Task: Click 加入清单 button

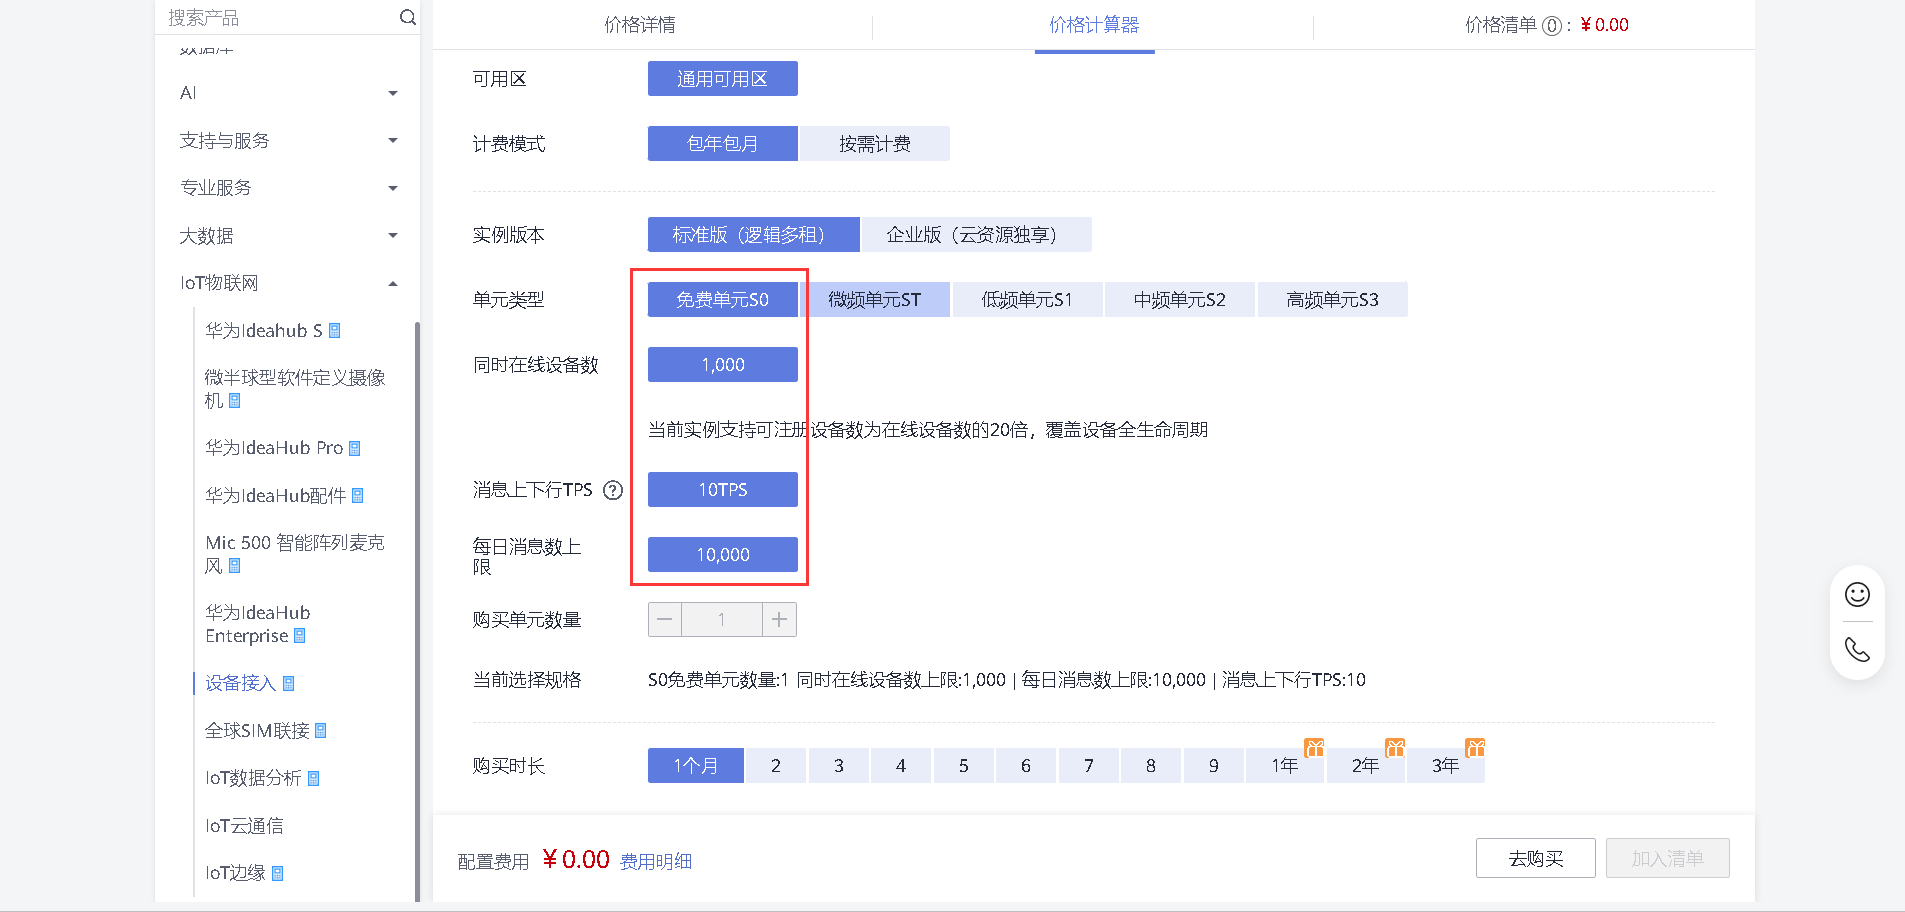Action: click(x=1668, y=858)
